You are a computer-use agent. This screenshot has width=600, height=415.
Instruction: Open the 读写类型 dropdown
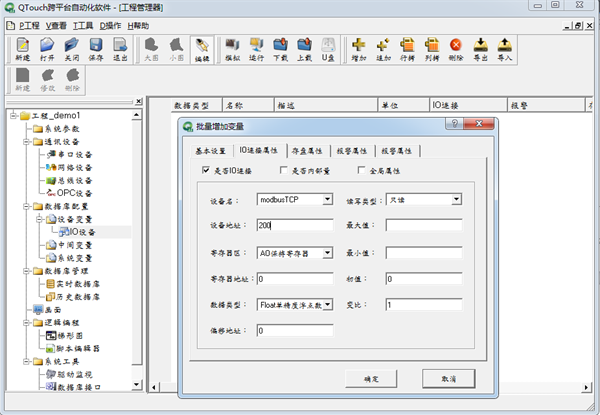click(x=456, y=199)
